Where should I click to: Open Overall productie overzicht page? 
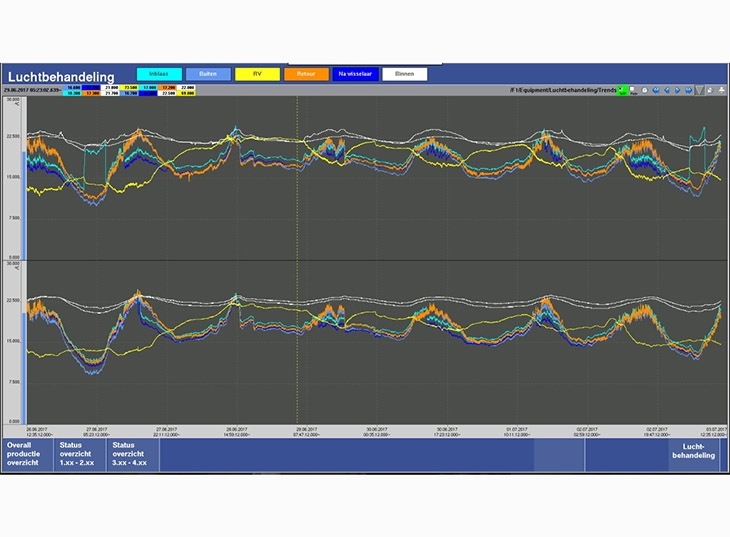pyautogui.click(x=27, y=454)
